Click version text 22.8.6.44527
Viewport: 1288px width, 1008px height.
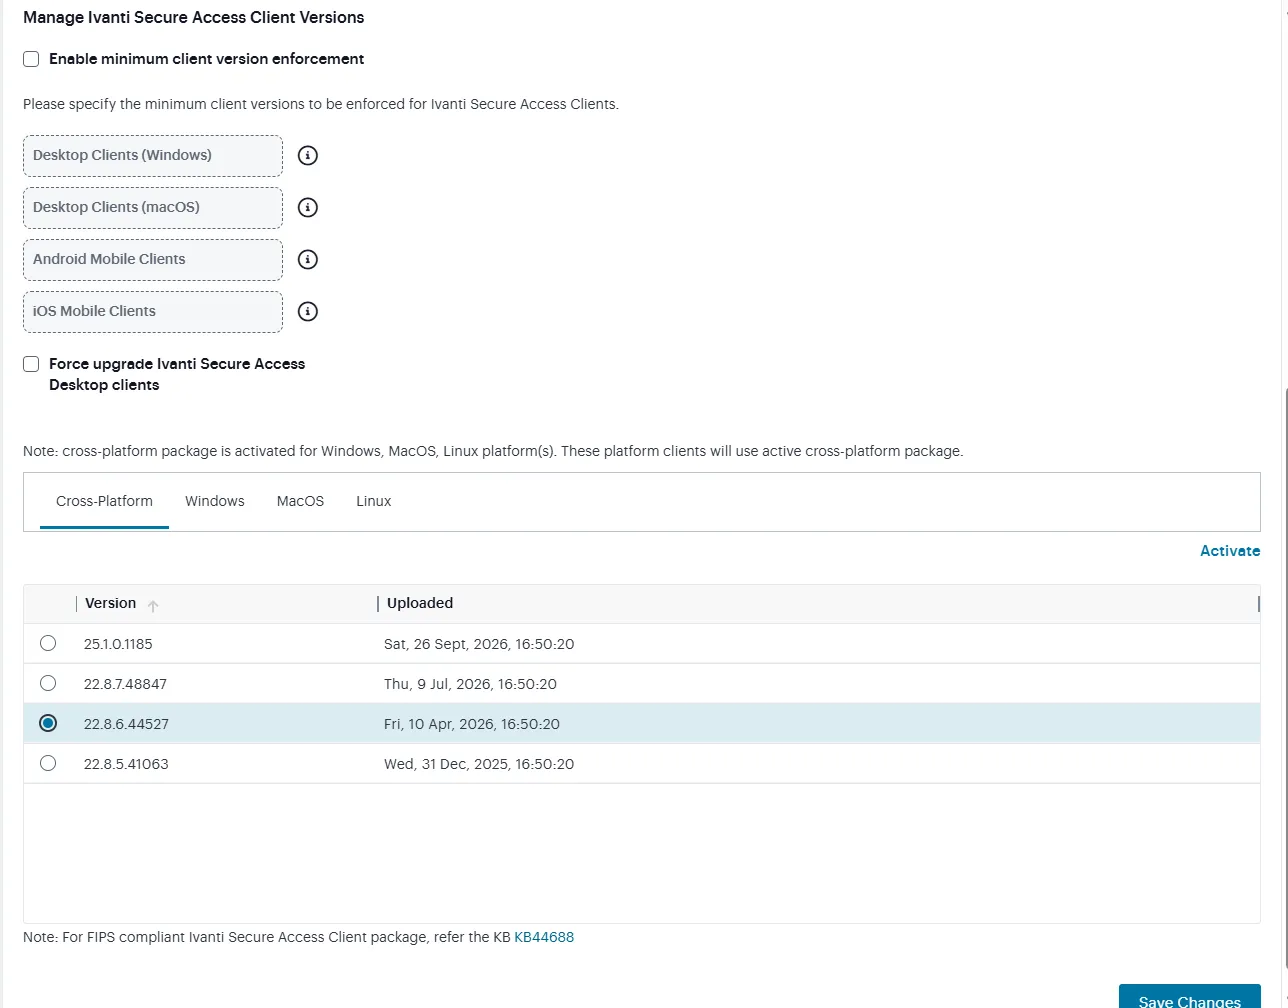tap(126, 724)
